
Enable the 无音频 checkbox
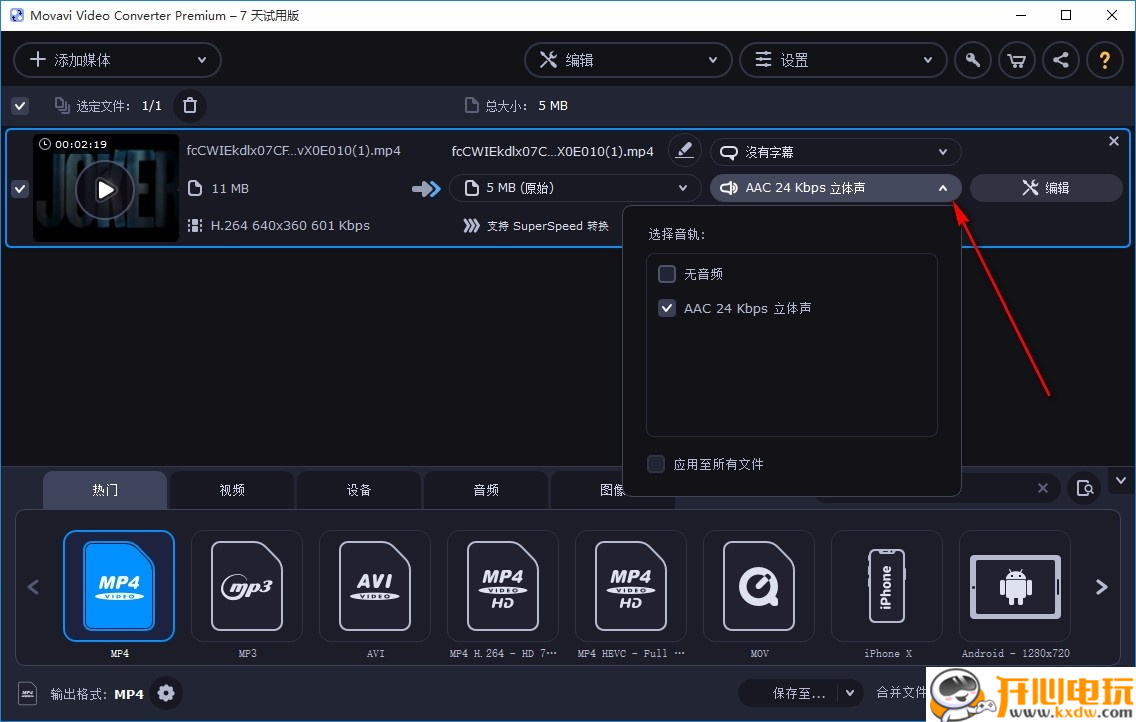(667, 274)
